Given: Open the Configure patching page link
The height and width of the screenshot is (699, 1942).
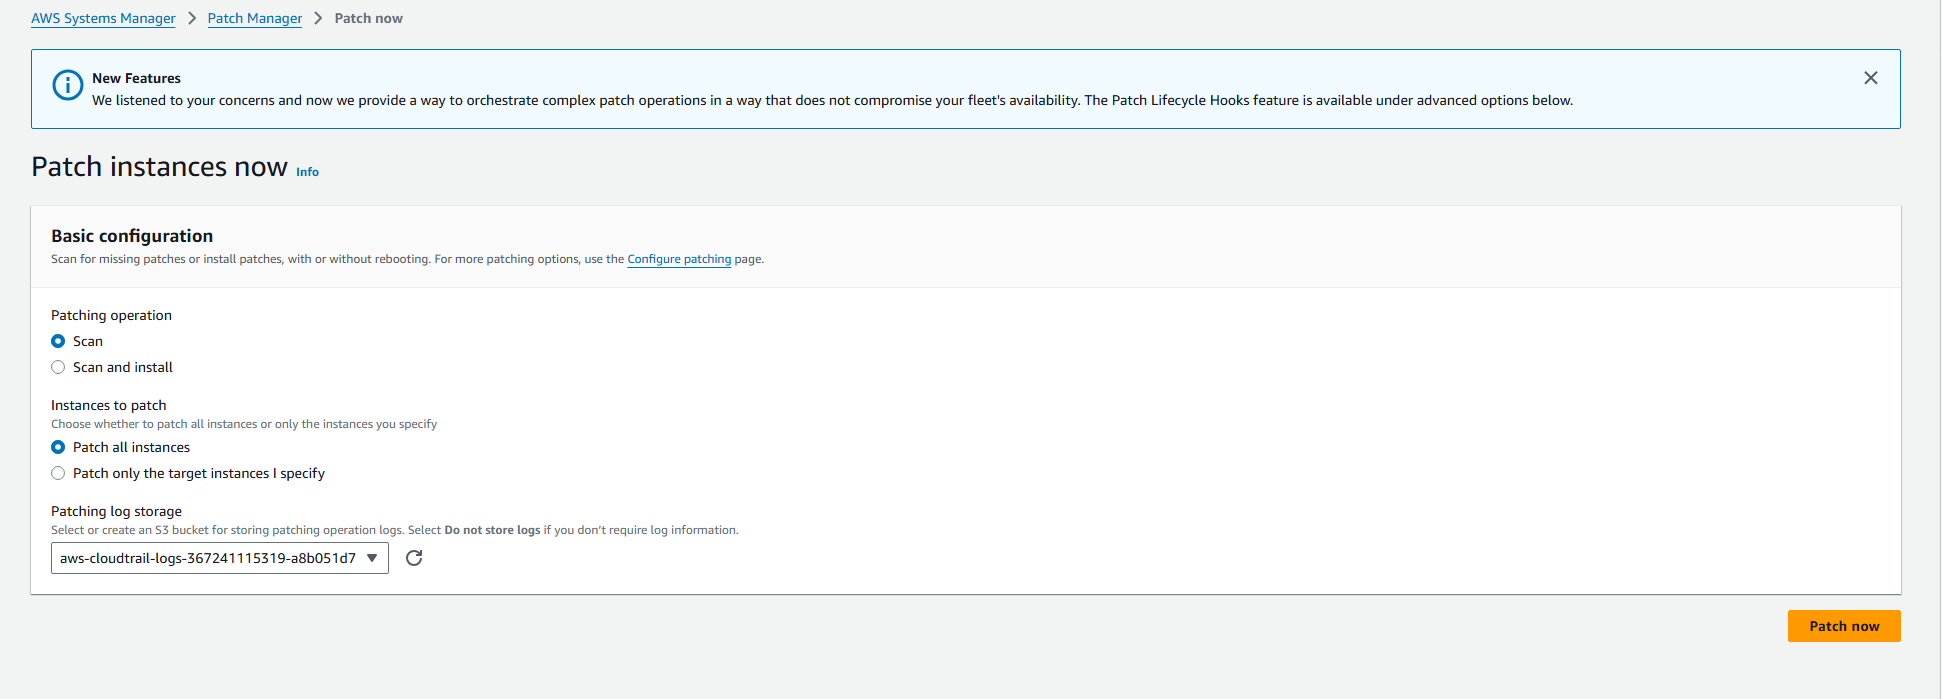Looking at the screenshot, I should [679, 259].
